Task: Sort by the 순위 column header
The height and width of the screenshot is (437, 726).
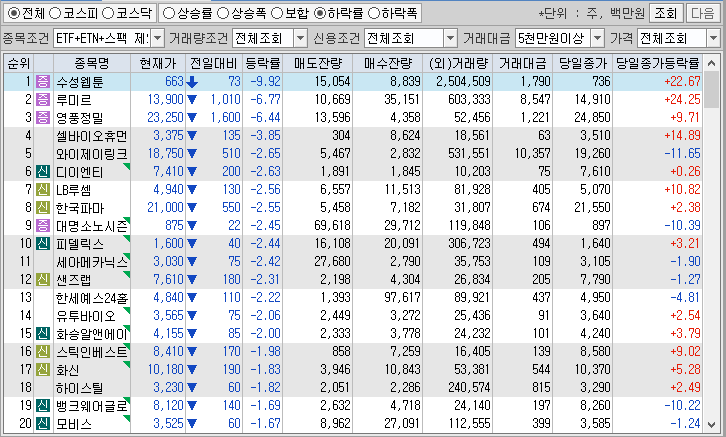Action: [19, 63]
